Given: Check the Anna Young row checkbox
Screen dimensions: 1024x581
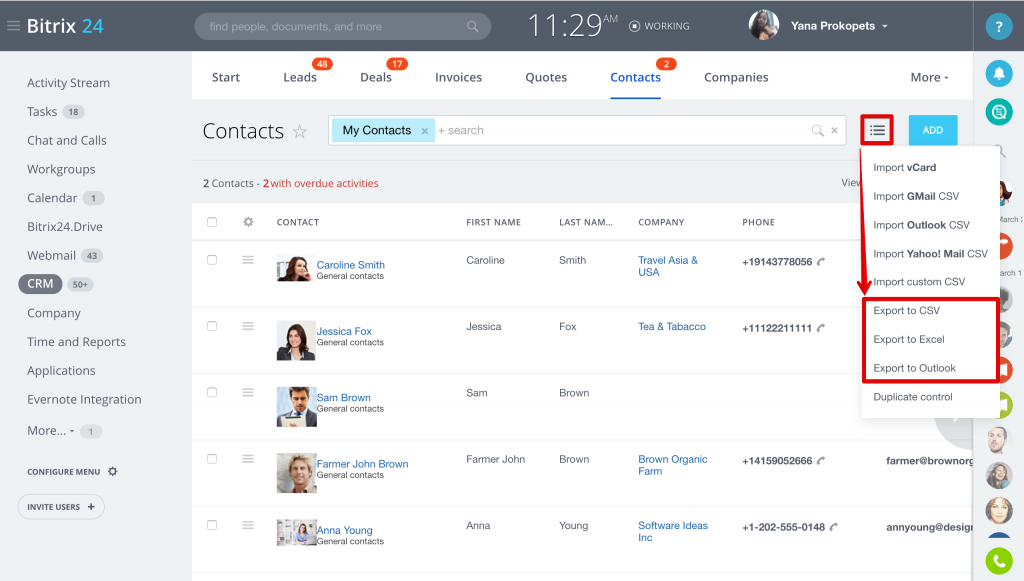Looking at the screenshot, I should point(212,525).
